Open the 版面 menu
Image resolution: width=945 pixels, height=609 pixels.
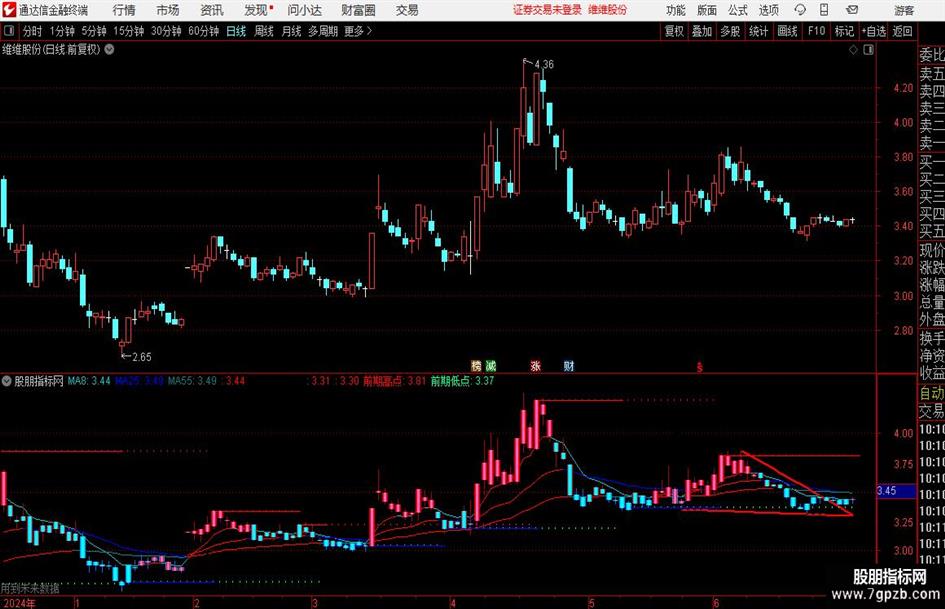coord(706,10)
